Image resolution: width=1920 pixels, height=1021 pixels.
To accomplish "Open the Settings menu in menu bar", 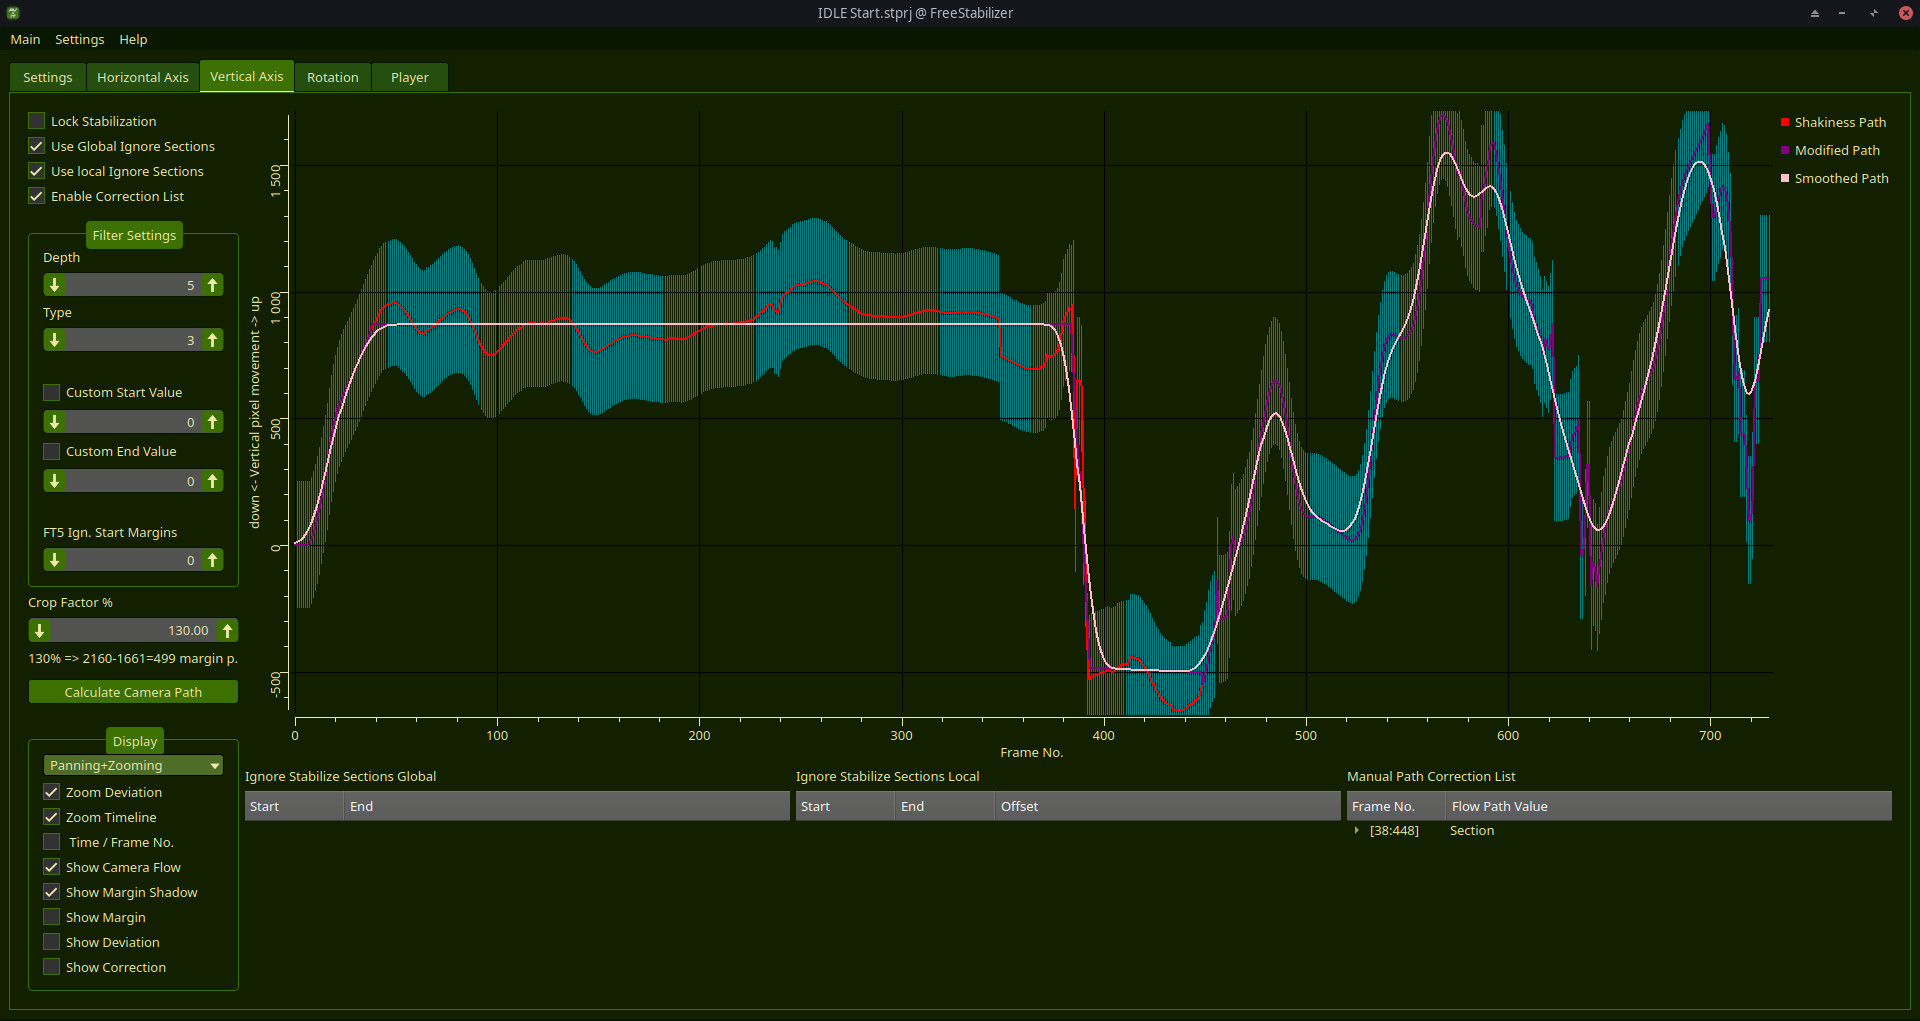I will click(x=79, y=39).
